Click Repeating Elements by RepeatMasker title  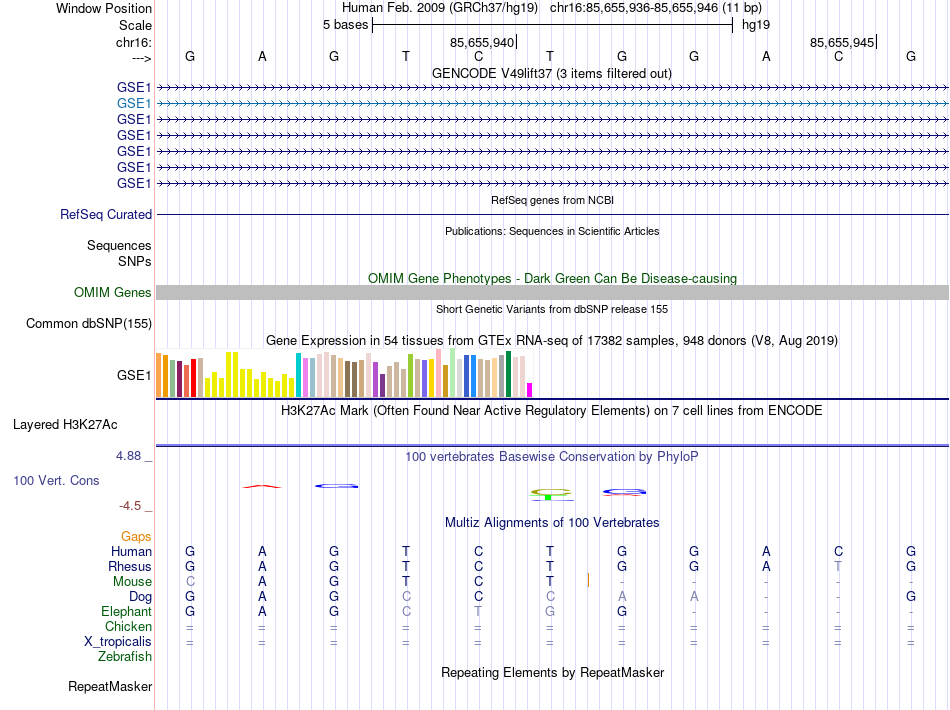(552, 672)
